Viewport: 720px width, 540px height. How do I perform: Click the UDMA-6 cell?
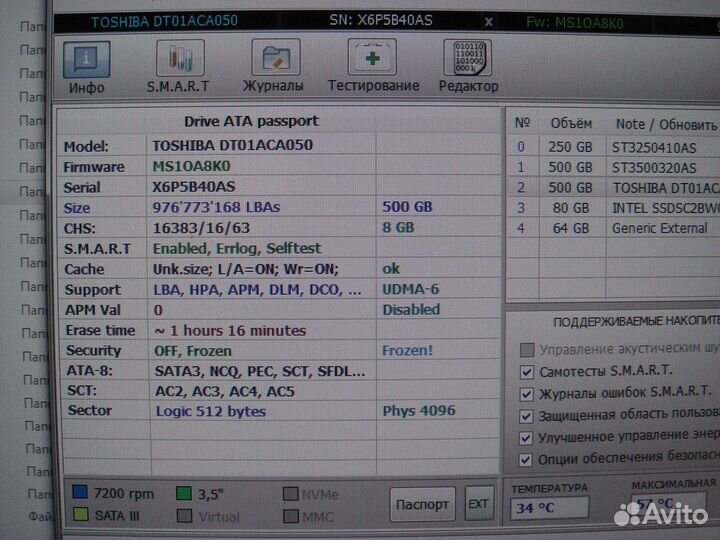click(x=411, y=289)
